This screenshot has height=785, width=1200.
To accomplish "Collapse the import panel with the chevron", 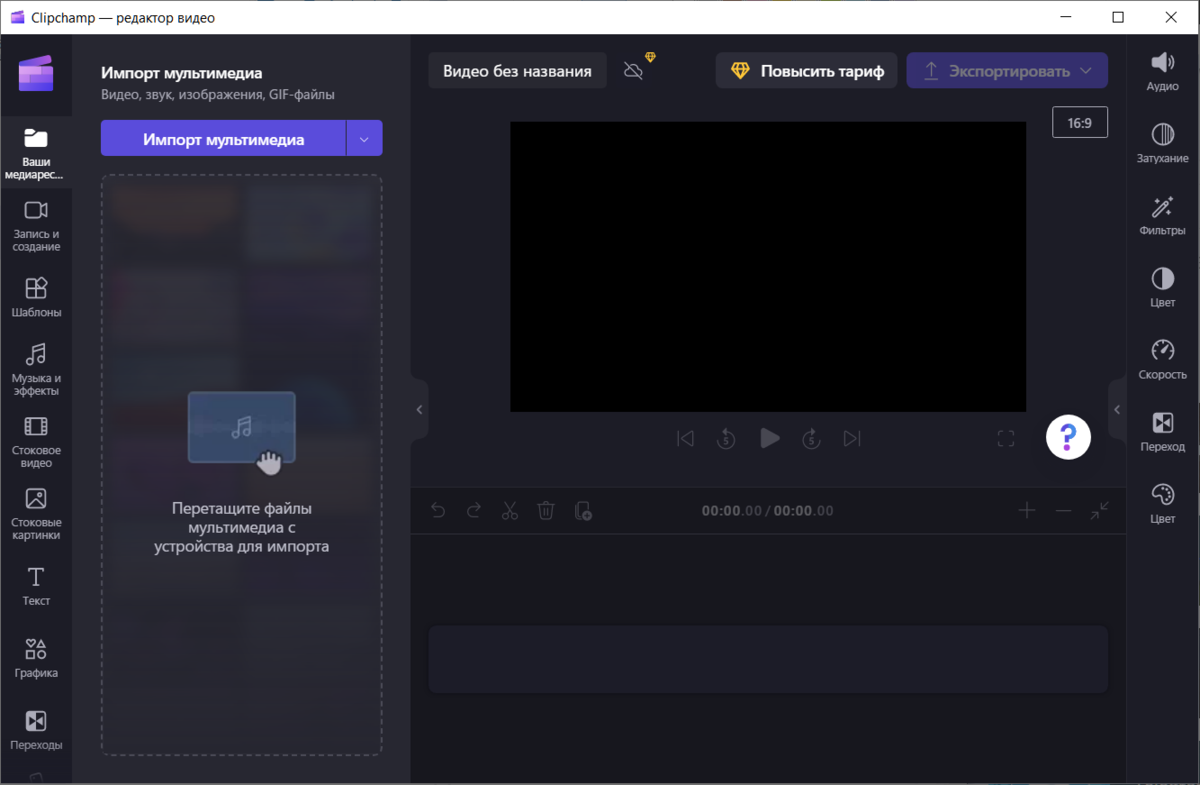I will pyautogui.click(x=419, y=409).
